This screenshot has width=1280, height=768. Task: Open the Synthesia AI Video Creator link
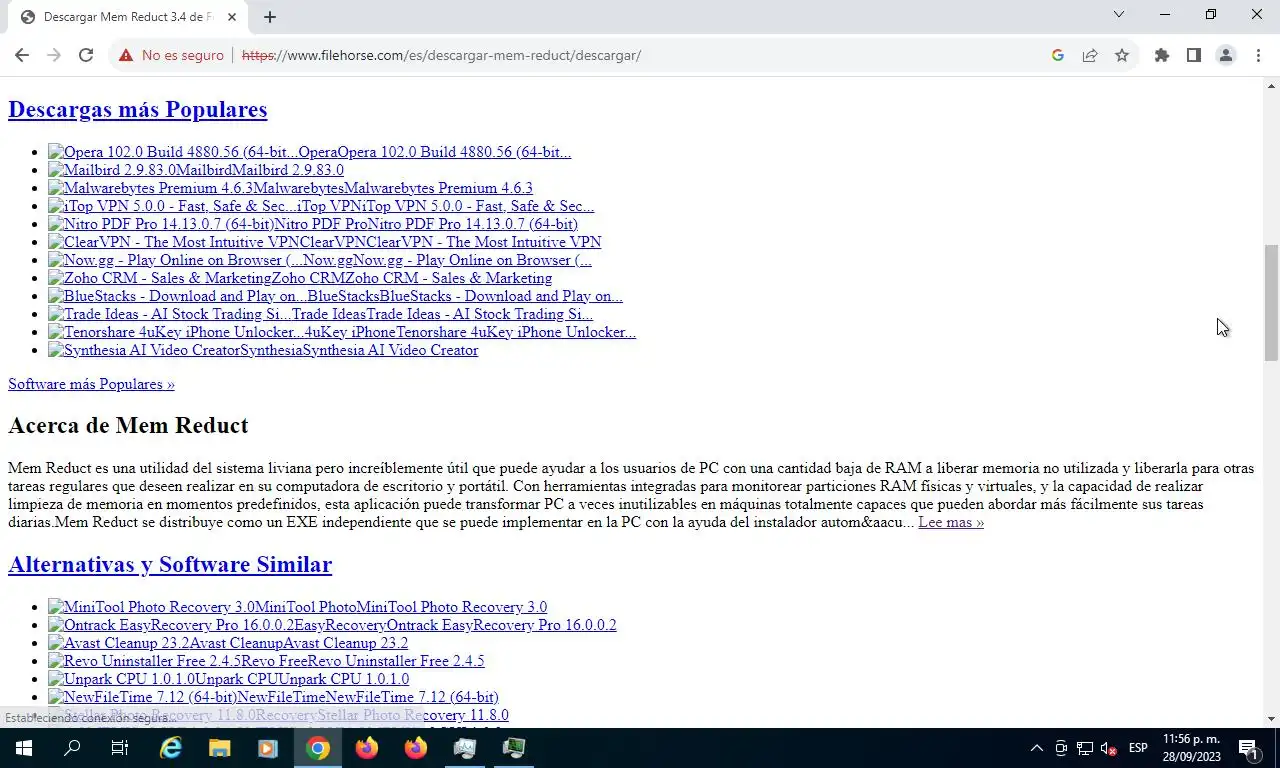tap(263, 350)
